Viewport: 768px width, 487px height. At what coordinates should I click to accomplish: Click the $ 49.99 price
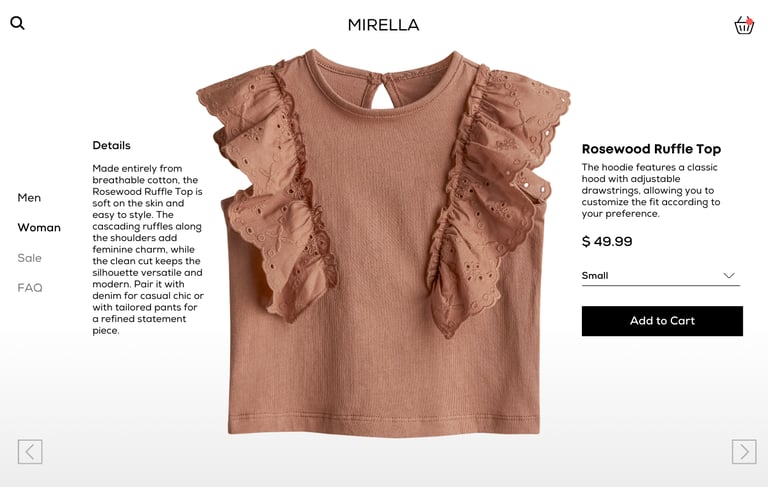pos(607,242)
